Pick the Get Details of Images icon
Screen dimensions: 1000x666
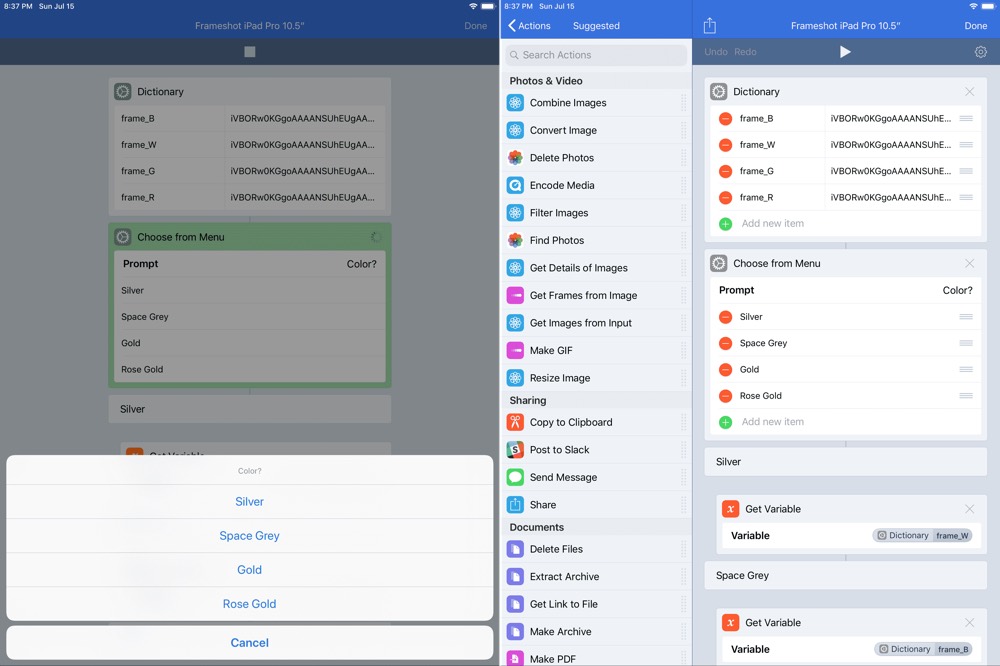click(515, 268)
